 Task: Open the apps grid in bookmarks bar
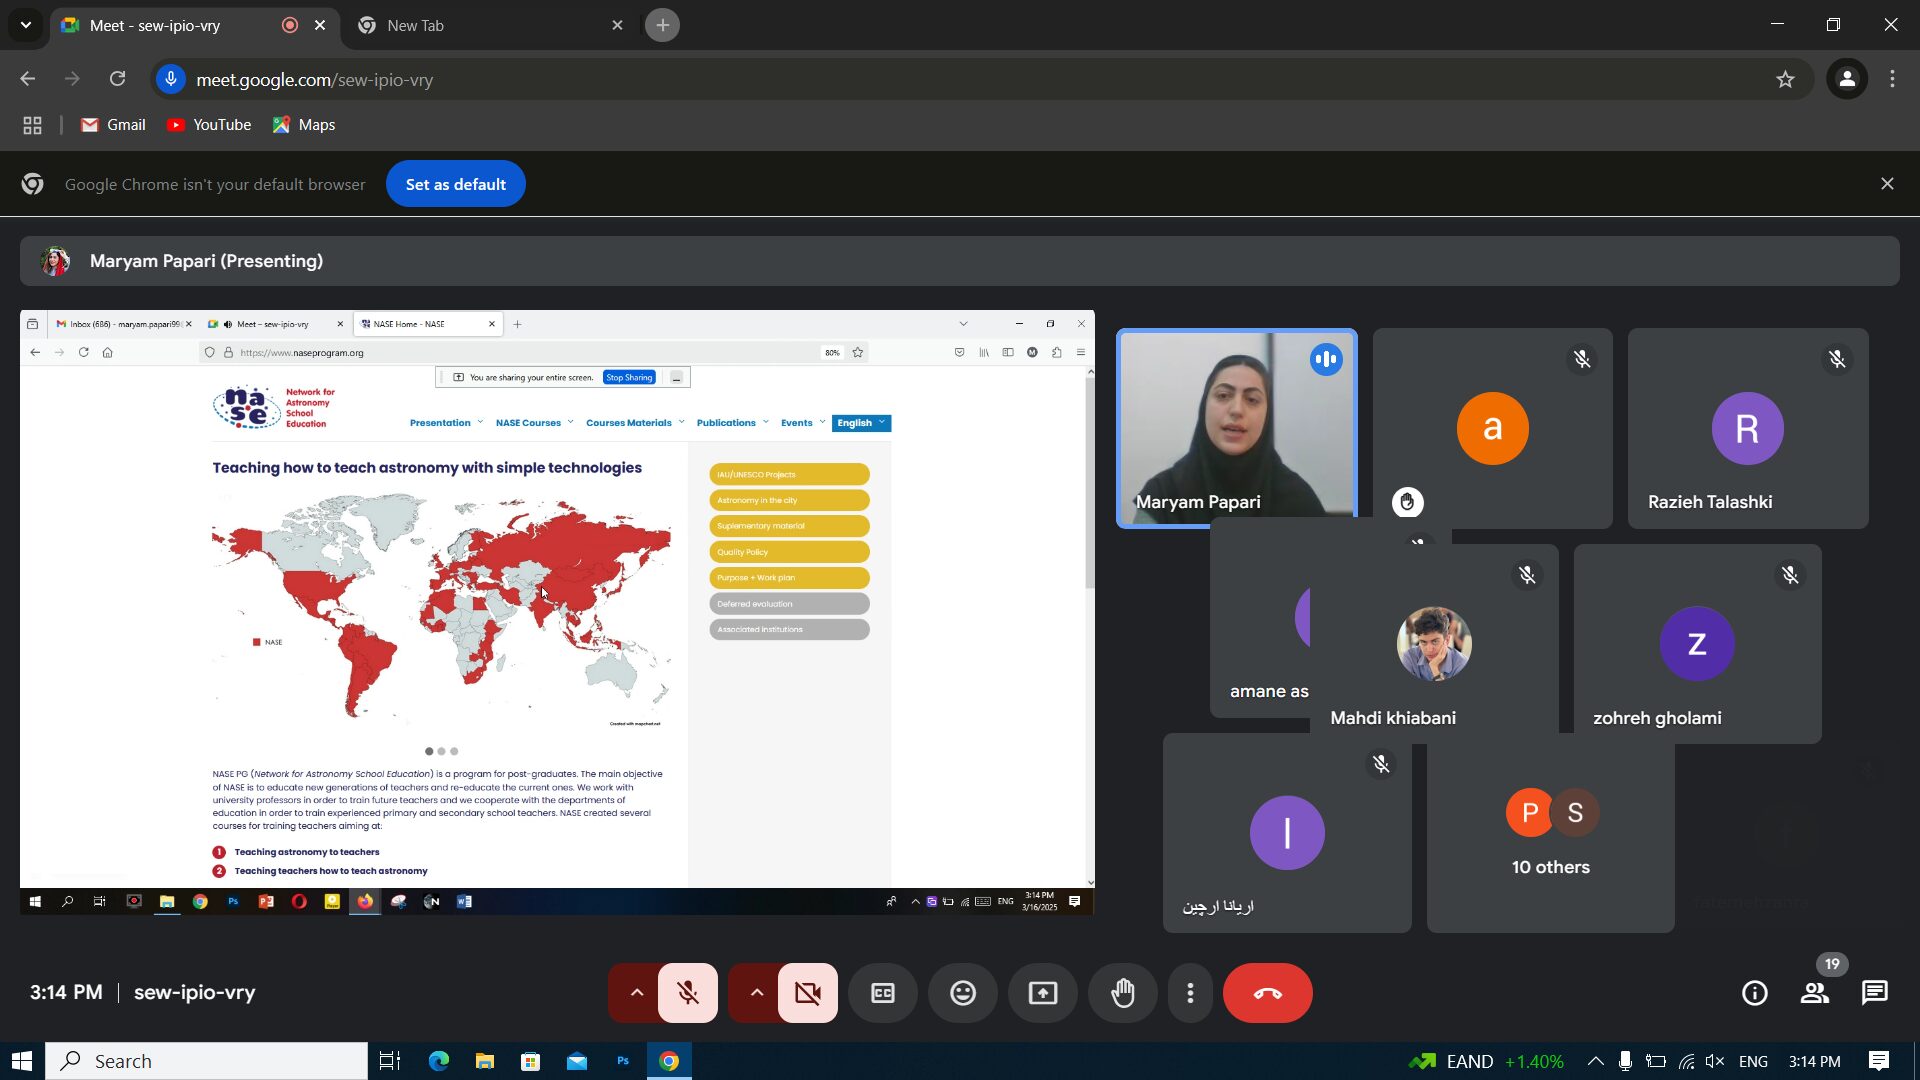(32, 125)
